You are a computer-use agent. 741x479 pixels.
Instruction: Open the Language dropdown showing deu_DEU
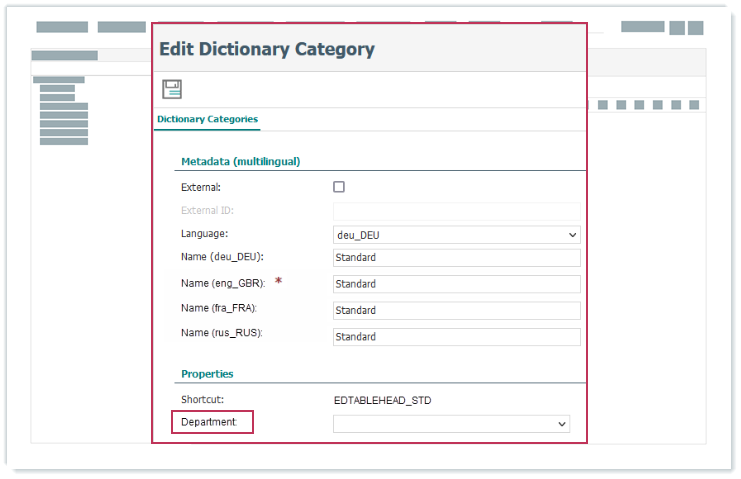click(456, 235)
